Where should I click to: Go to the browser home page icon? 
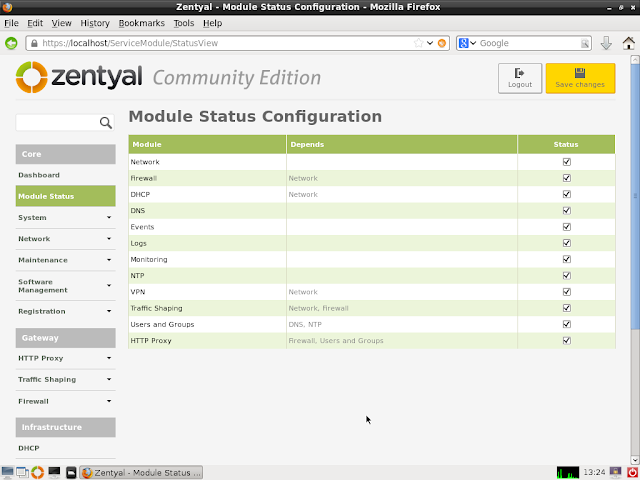629,43
